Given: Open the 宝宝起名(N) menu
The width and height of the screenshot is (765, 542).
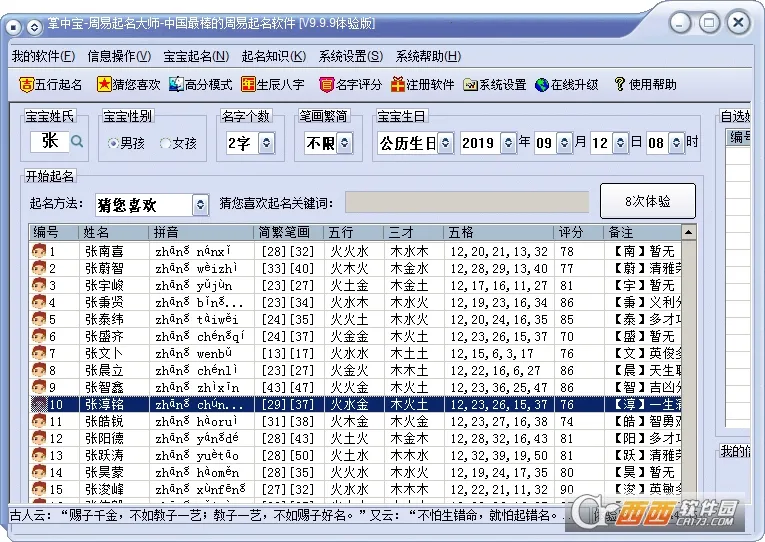Looking at the screenshot, I should [x=196, y=56].
